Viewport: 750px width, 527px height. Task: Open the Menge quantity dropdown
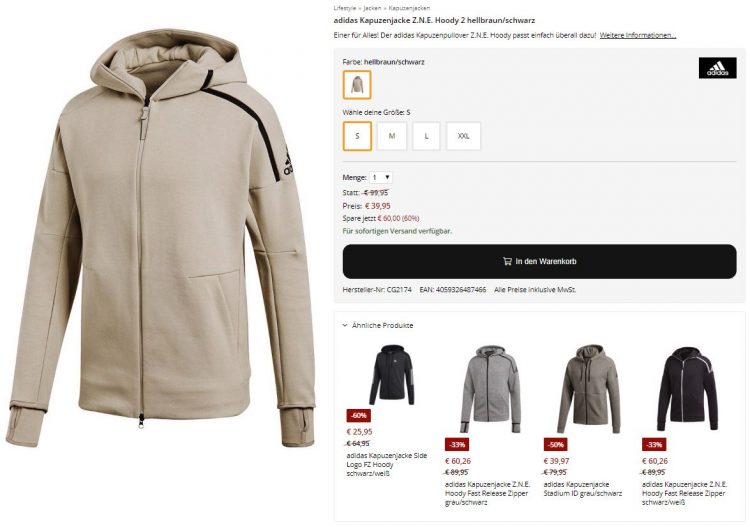click(381, 177)
